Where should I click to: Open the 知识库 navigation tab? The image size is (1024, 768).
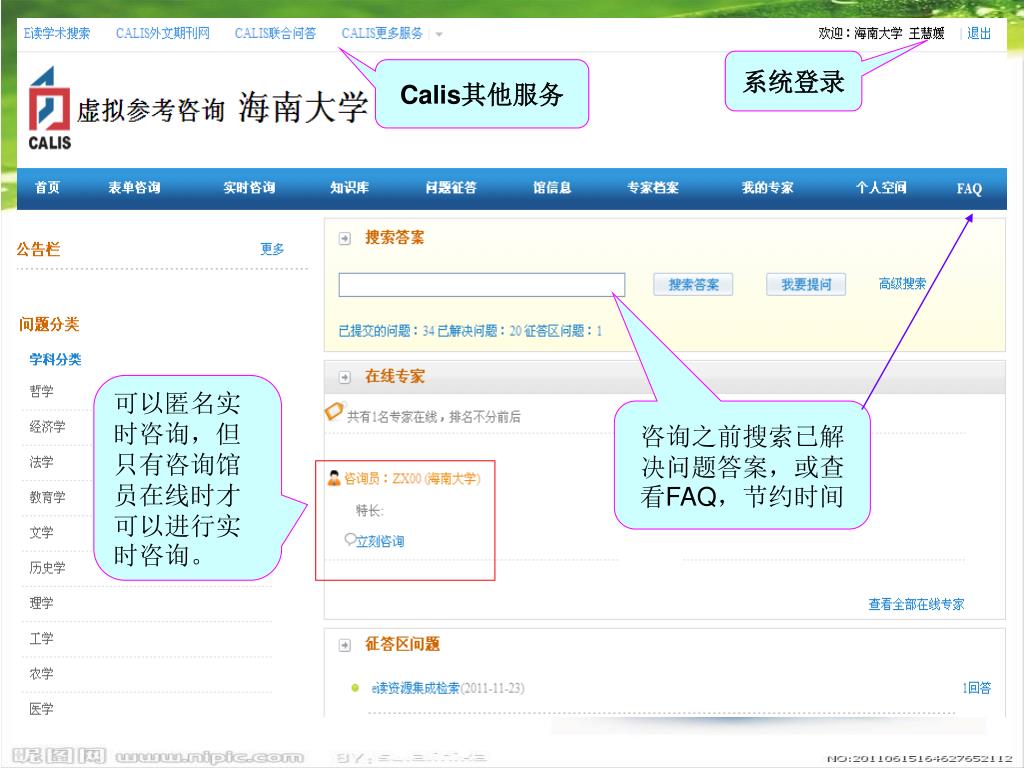[350, 188]
